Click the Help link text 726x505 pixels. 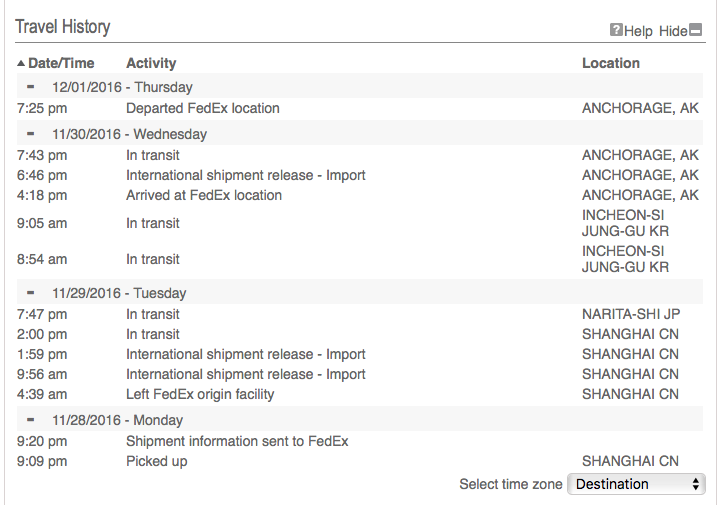pos(638,31)
